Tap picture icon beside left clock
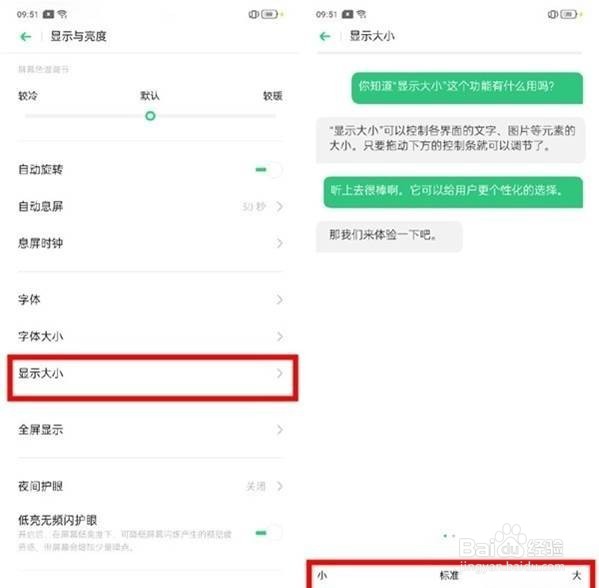This screenshot has width=599, height=588. (49, 14)
